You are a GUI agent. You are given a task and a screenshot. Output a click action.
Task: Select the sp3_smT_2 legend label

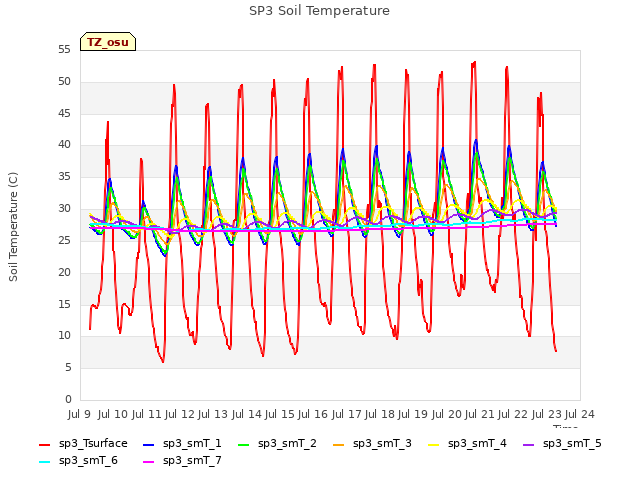(287, 444)
